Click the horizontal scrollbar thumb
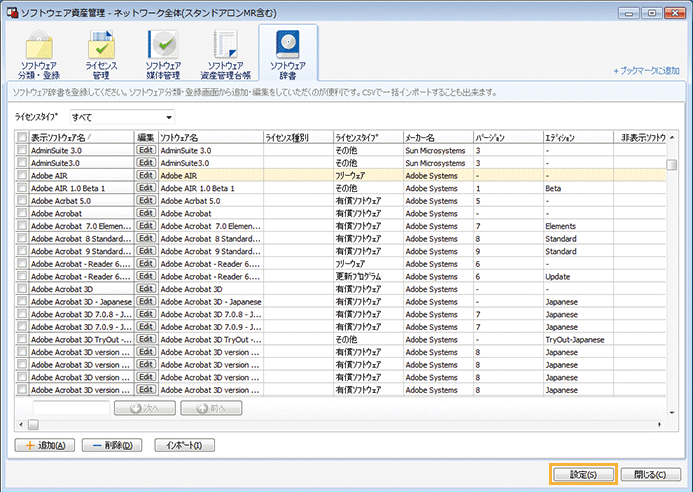Image resolution: width=693 pixels, height=492 pixels. (x=33, y=424)
